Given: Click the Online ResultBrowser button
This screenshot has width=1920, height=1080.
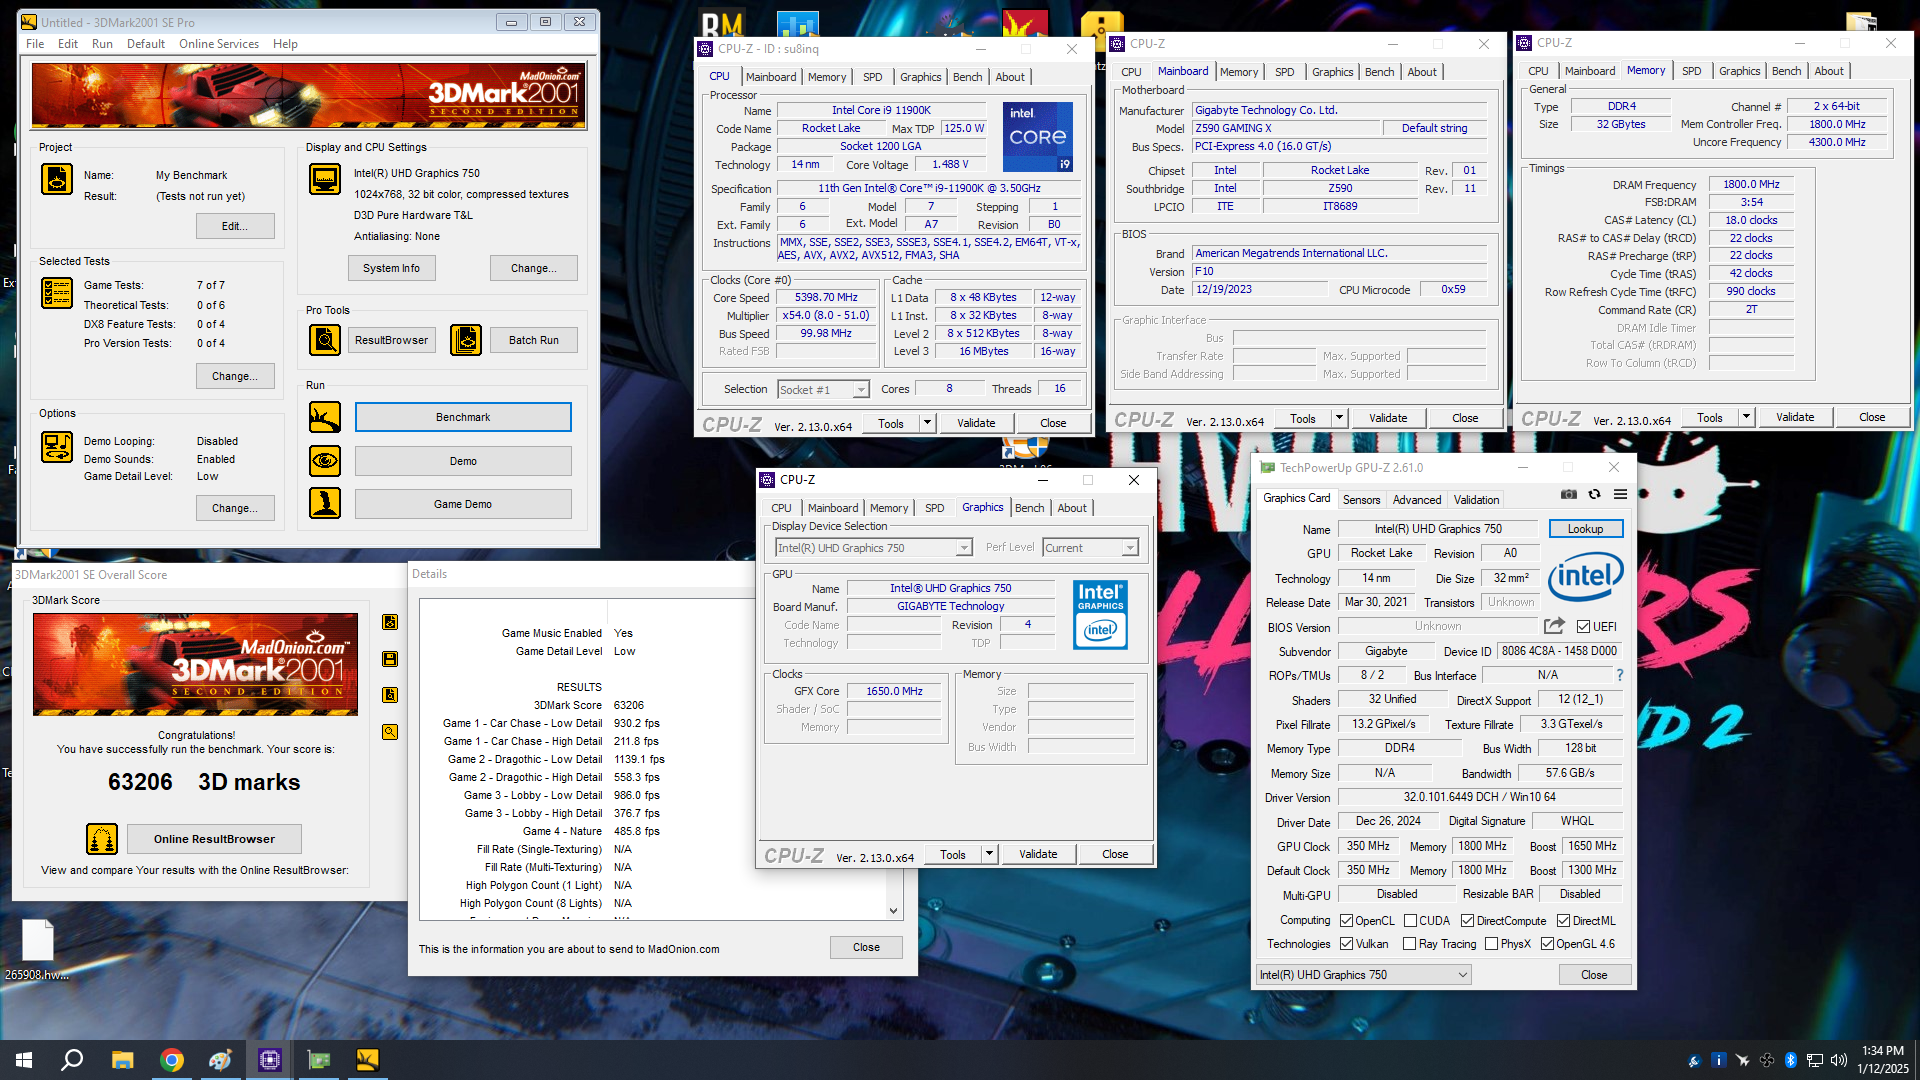Looking at the screenshot, I should point(214,839).
